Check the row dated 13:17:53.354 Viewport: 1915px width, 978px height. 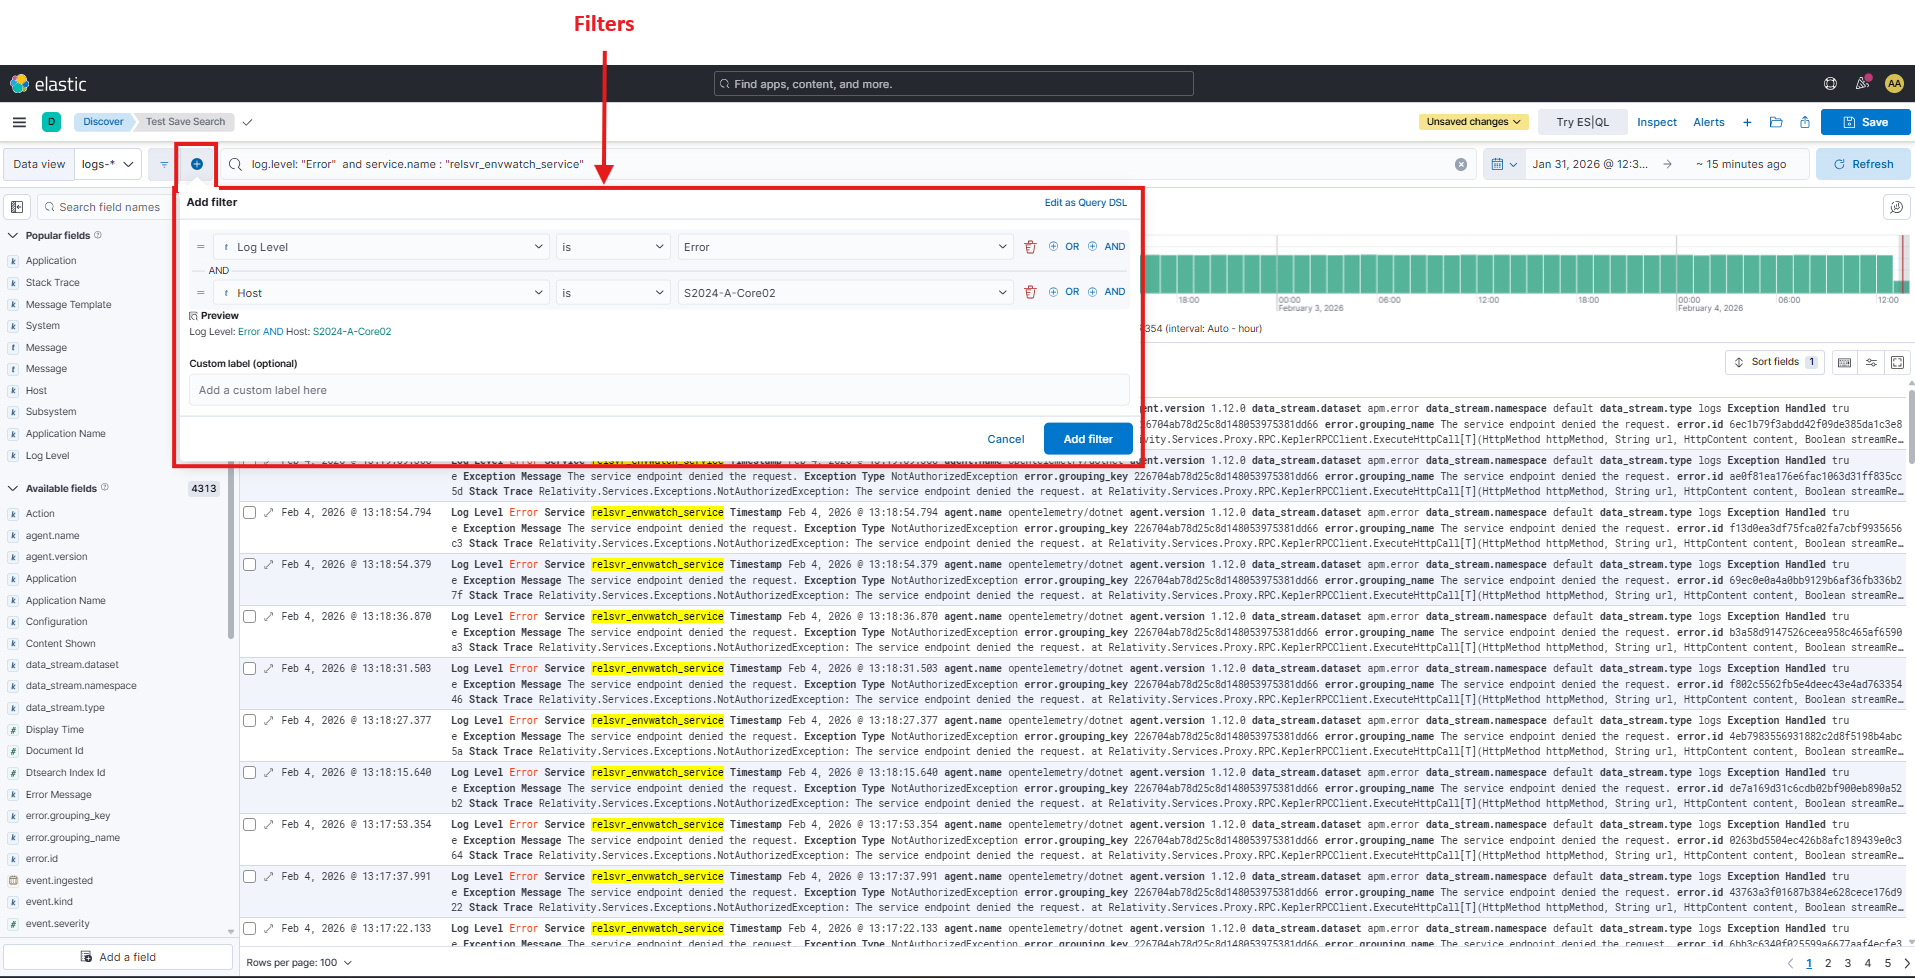coord(250,824)
